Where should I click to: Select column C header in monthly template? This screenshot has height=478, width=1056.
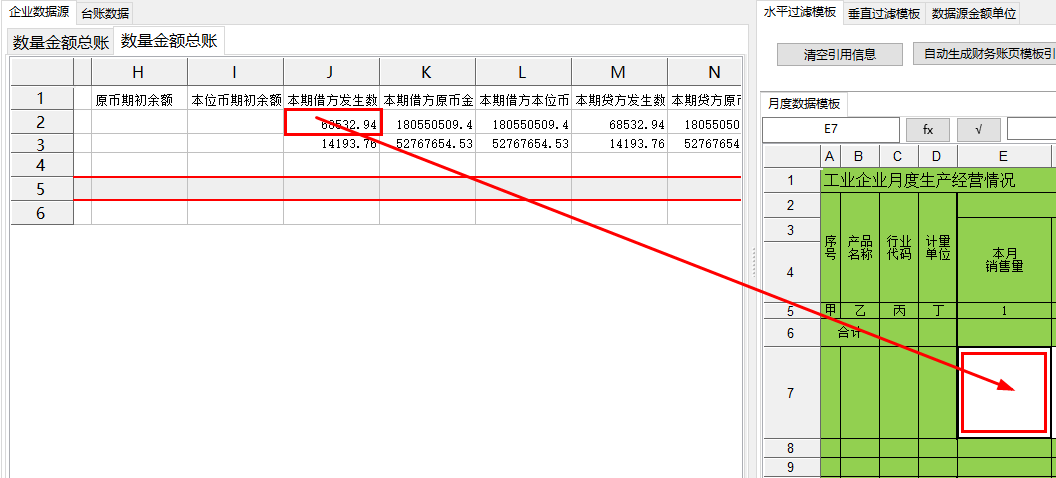898,156
